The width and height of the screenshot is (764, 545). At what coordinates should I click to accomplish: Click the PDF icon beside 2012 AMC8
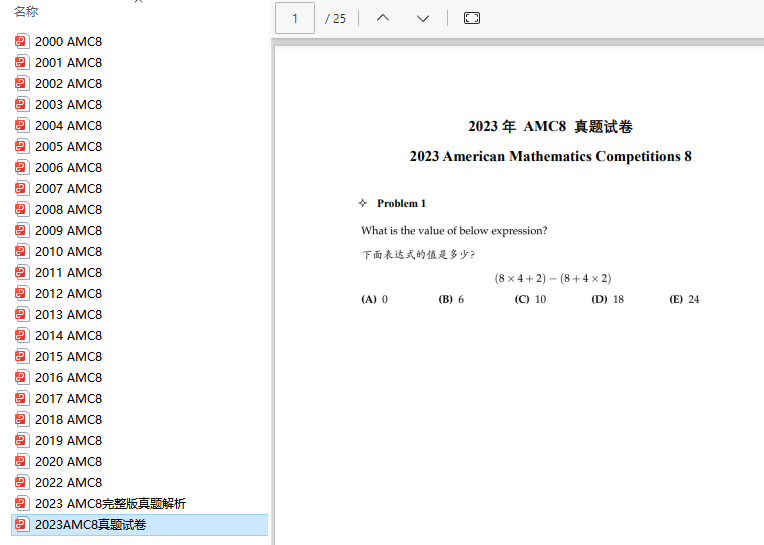(21, 293)
